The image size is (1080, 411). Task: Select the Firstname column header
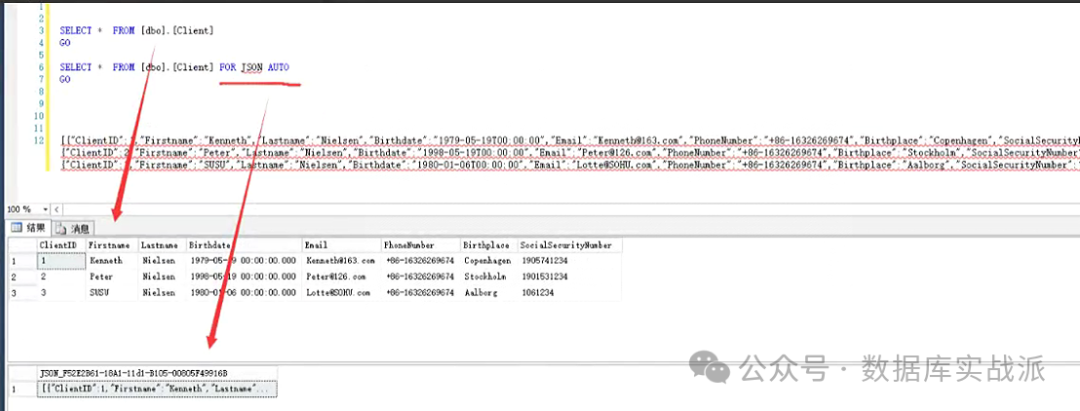pos(110,244)
